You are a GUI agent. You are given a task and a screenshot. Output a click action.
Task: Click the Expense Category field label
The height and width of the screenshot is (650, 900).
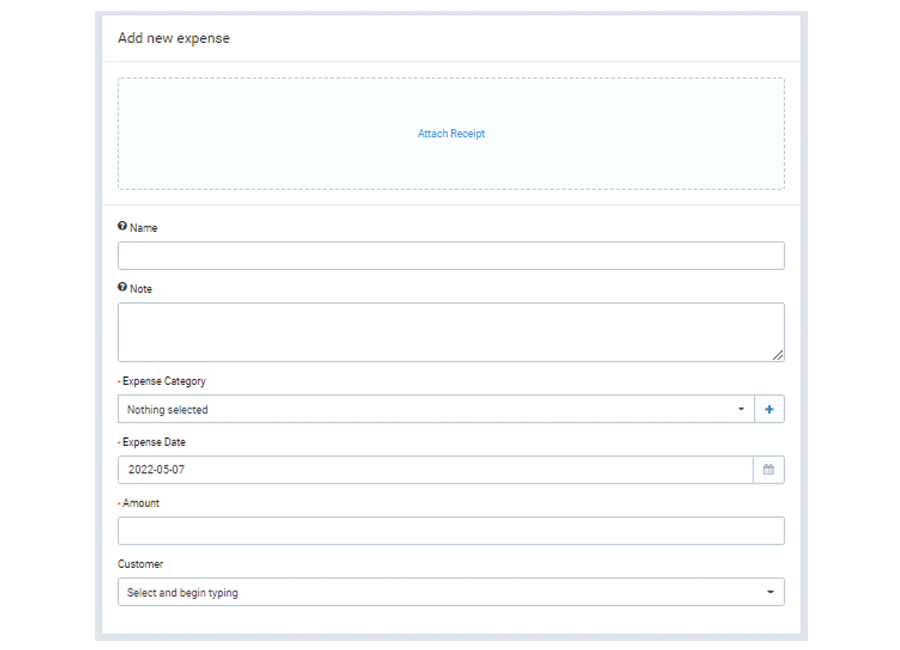click(x=164, y=381)
